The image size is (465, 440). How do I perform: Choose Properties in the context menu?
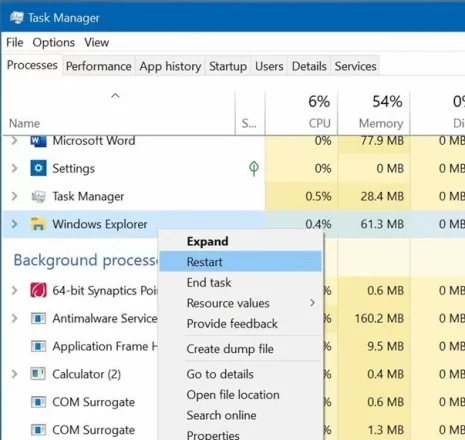[241, 434]
